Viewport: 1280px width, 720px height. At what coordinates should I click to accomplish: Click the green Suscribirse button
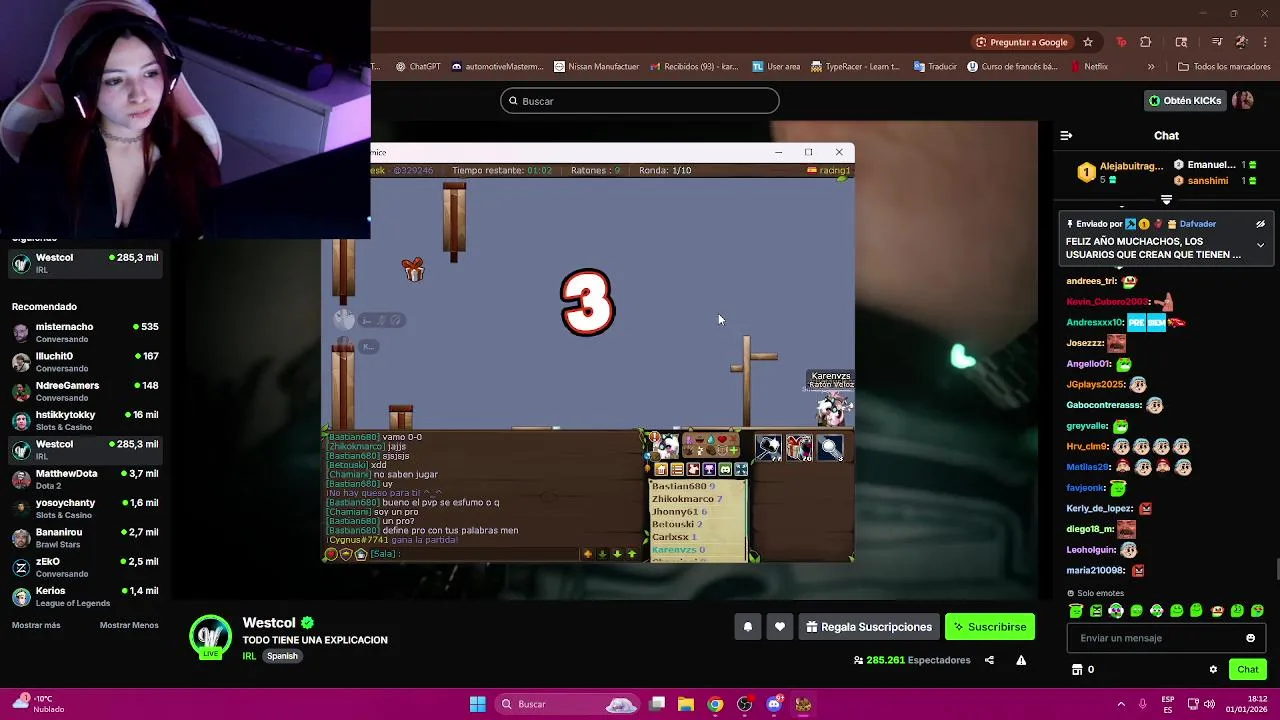click(990, 627)
